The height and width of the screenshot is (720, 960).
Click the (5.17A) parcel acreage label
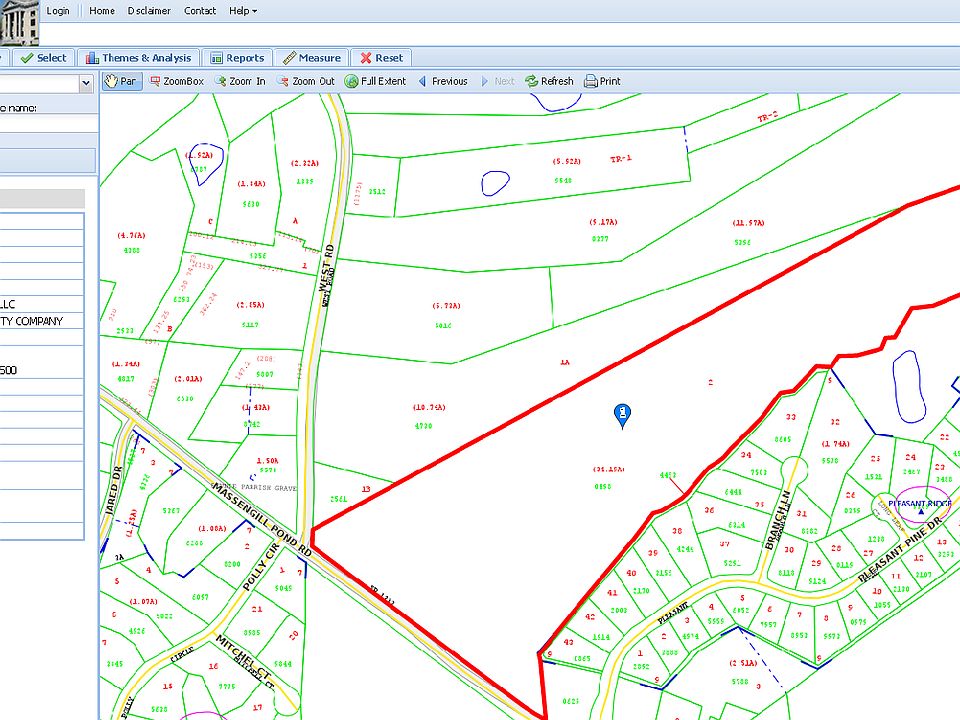coord(603,222)
